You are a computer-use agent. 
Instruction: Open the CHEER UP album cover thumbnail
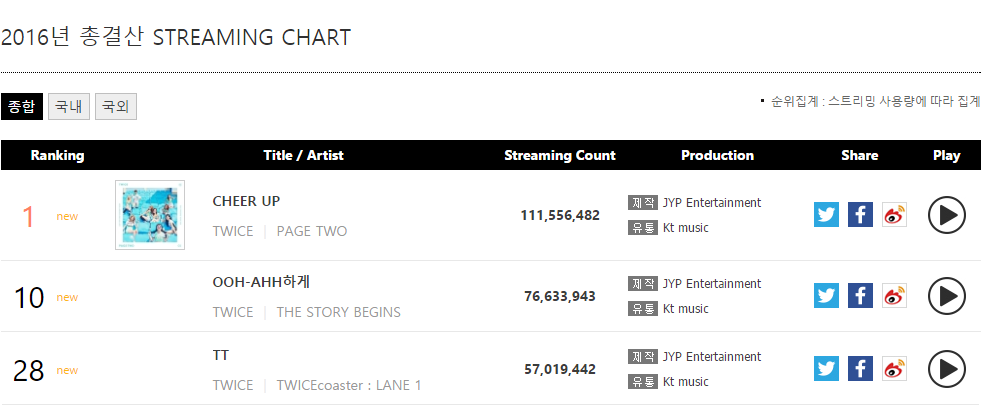pos(150,215)
